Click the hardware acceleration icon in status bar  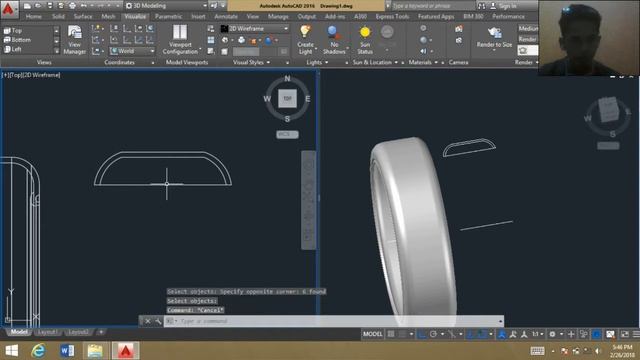[596, 334]
